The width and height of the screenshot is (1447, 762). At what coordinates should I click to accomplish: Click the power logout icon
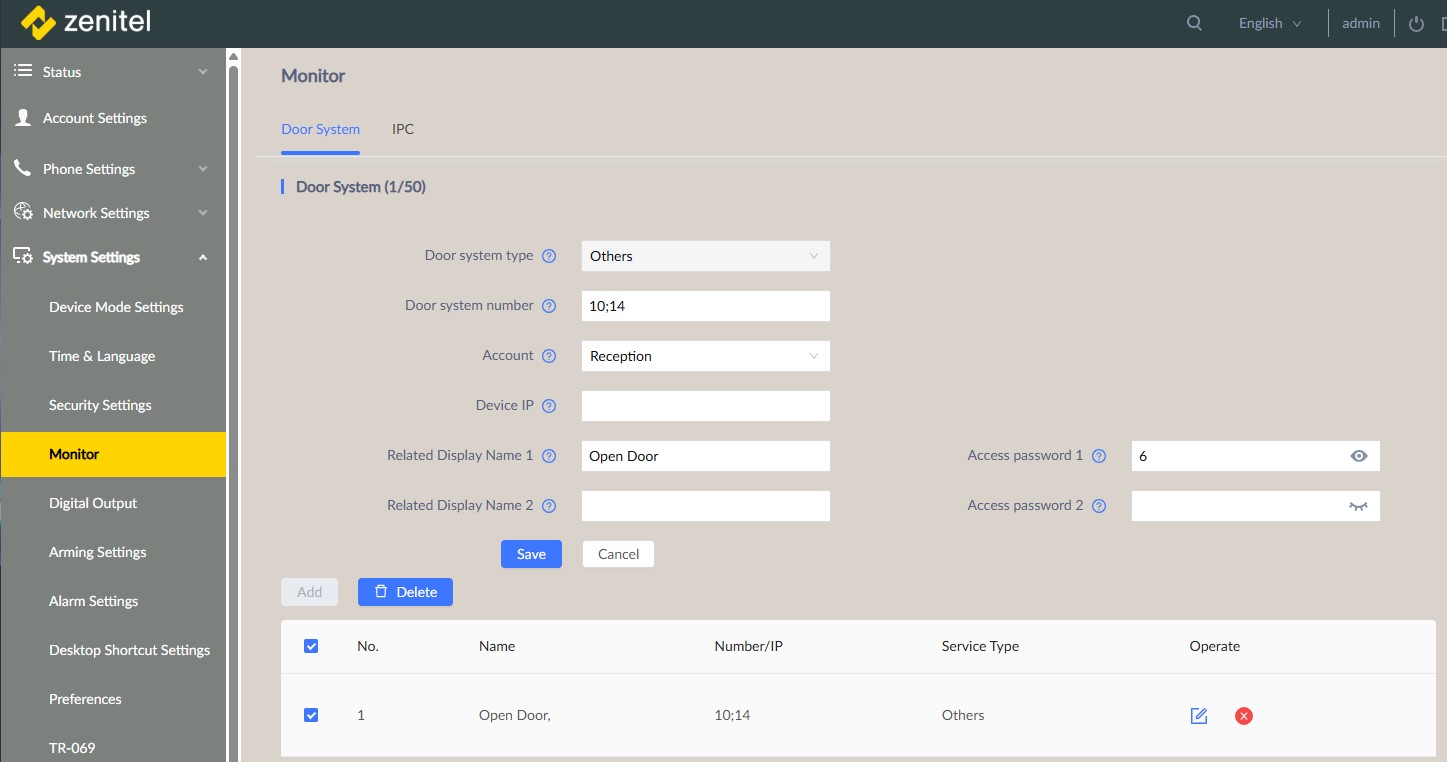tap(1416, 24)
